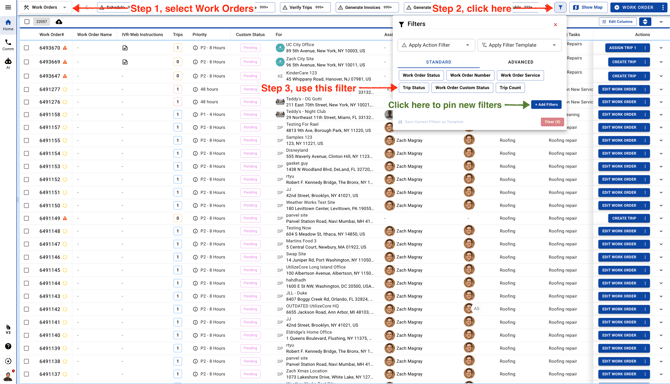Screen dimensions: 670x384
Task: Click UC City Office site avatar
Action: (x=280, y=48)
